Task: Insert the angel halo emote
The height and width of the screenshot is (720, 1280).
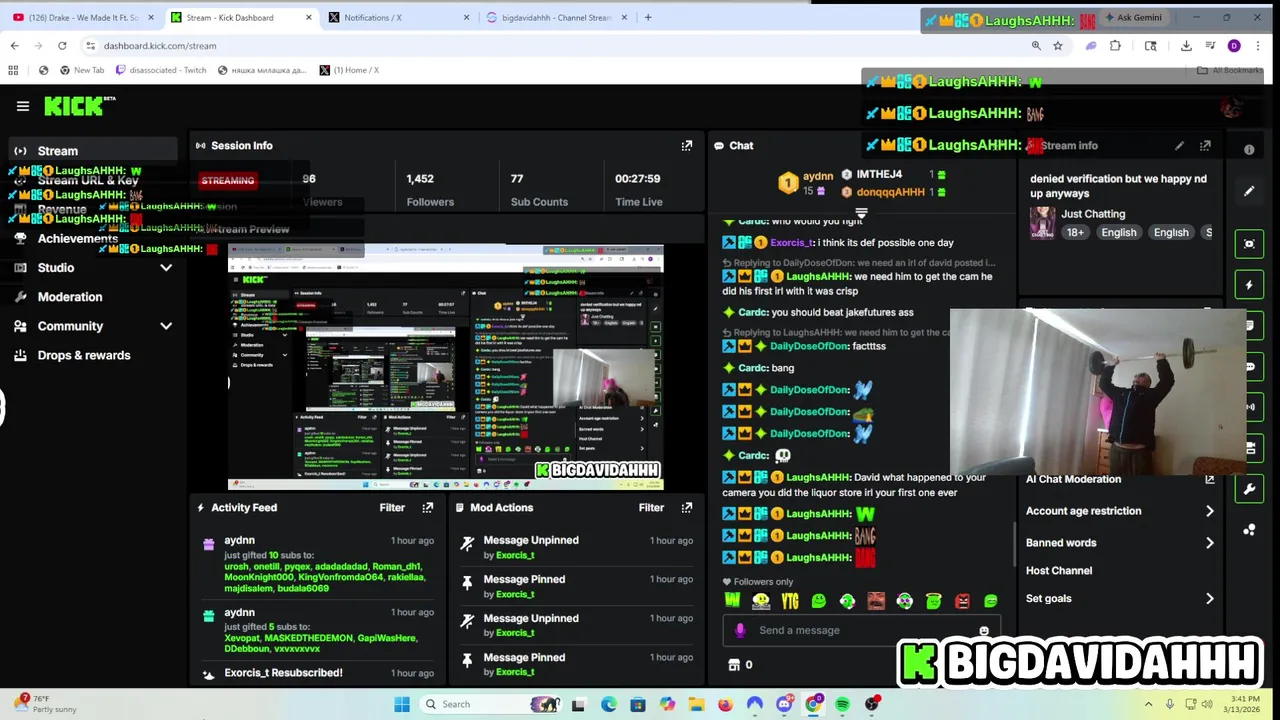Action: (933, 601)
